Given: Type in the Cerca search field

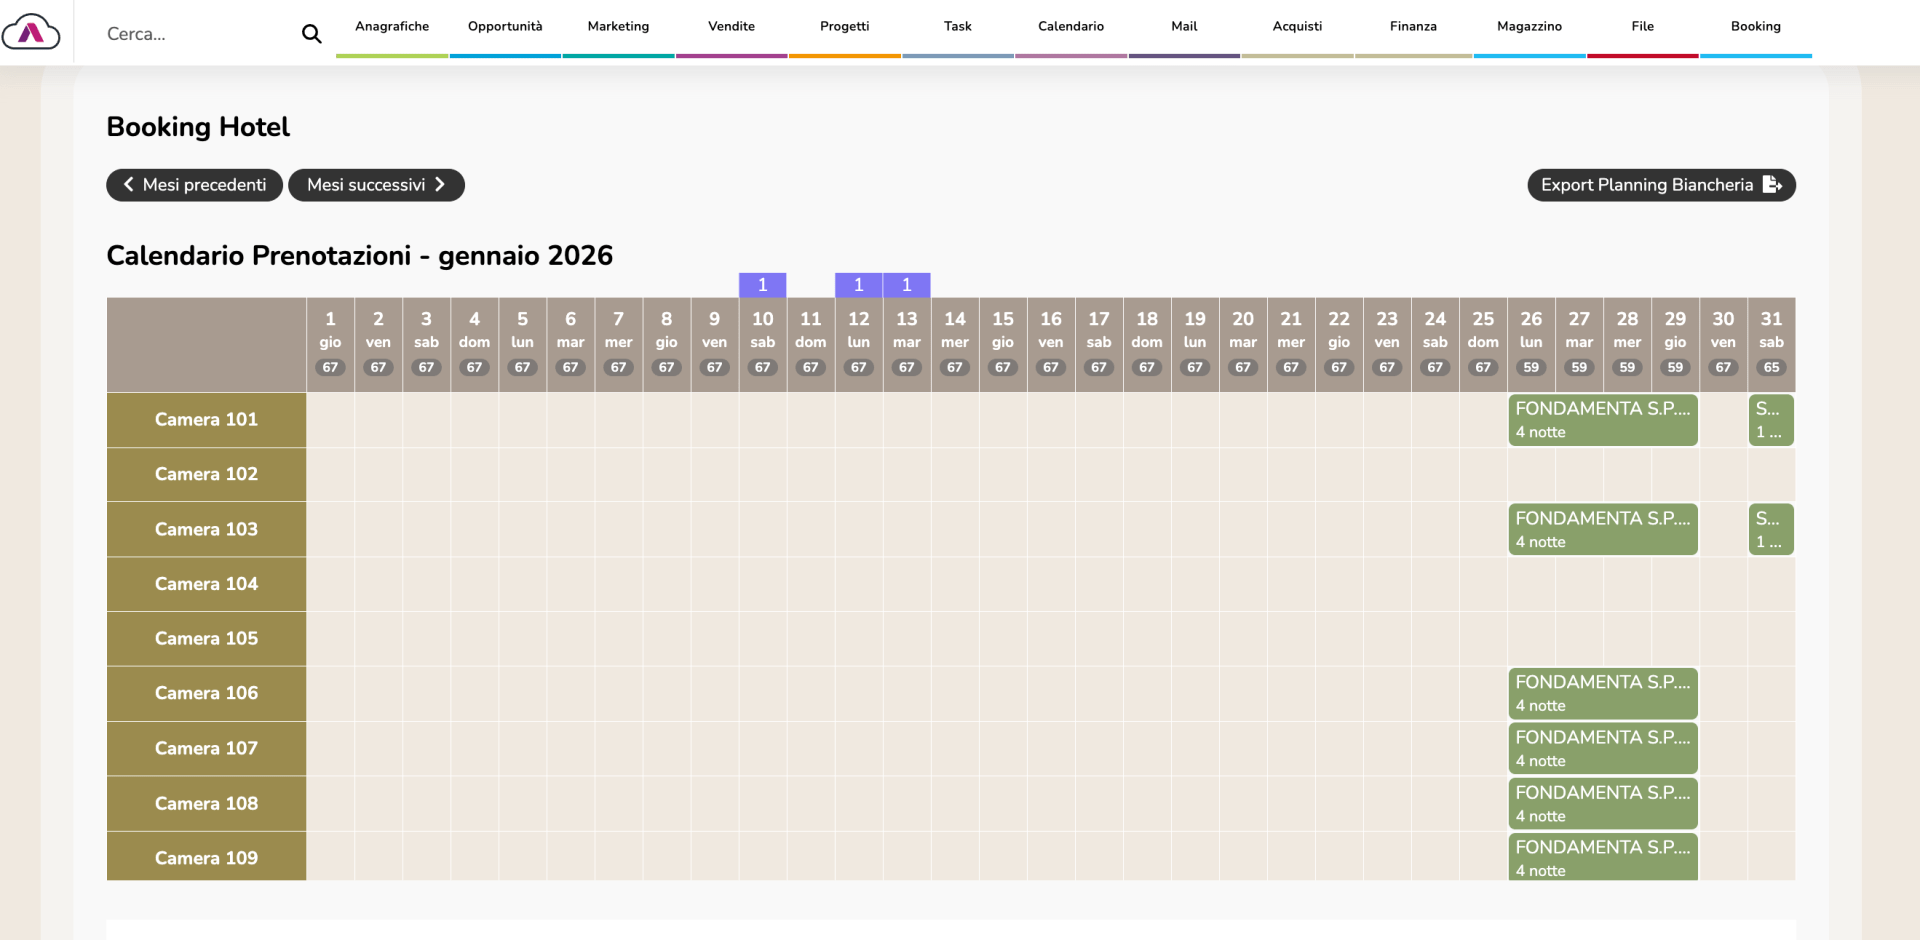Looking at the screenshot, I should 195,34.
